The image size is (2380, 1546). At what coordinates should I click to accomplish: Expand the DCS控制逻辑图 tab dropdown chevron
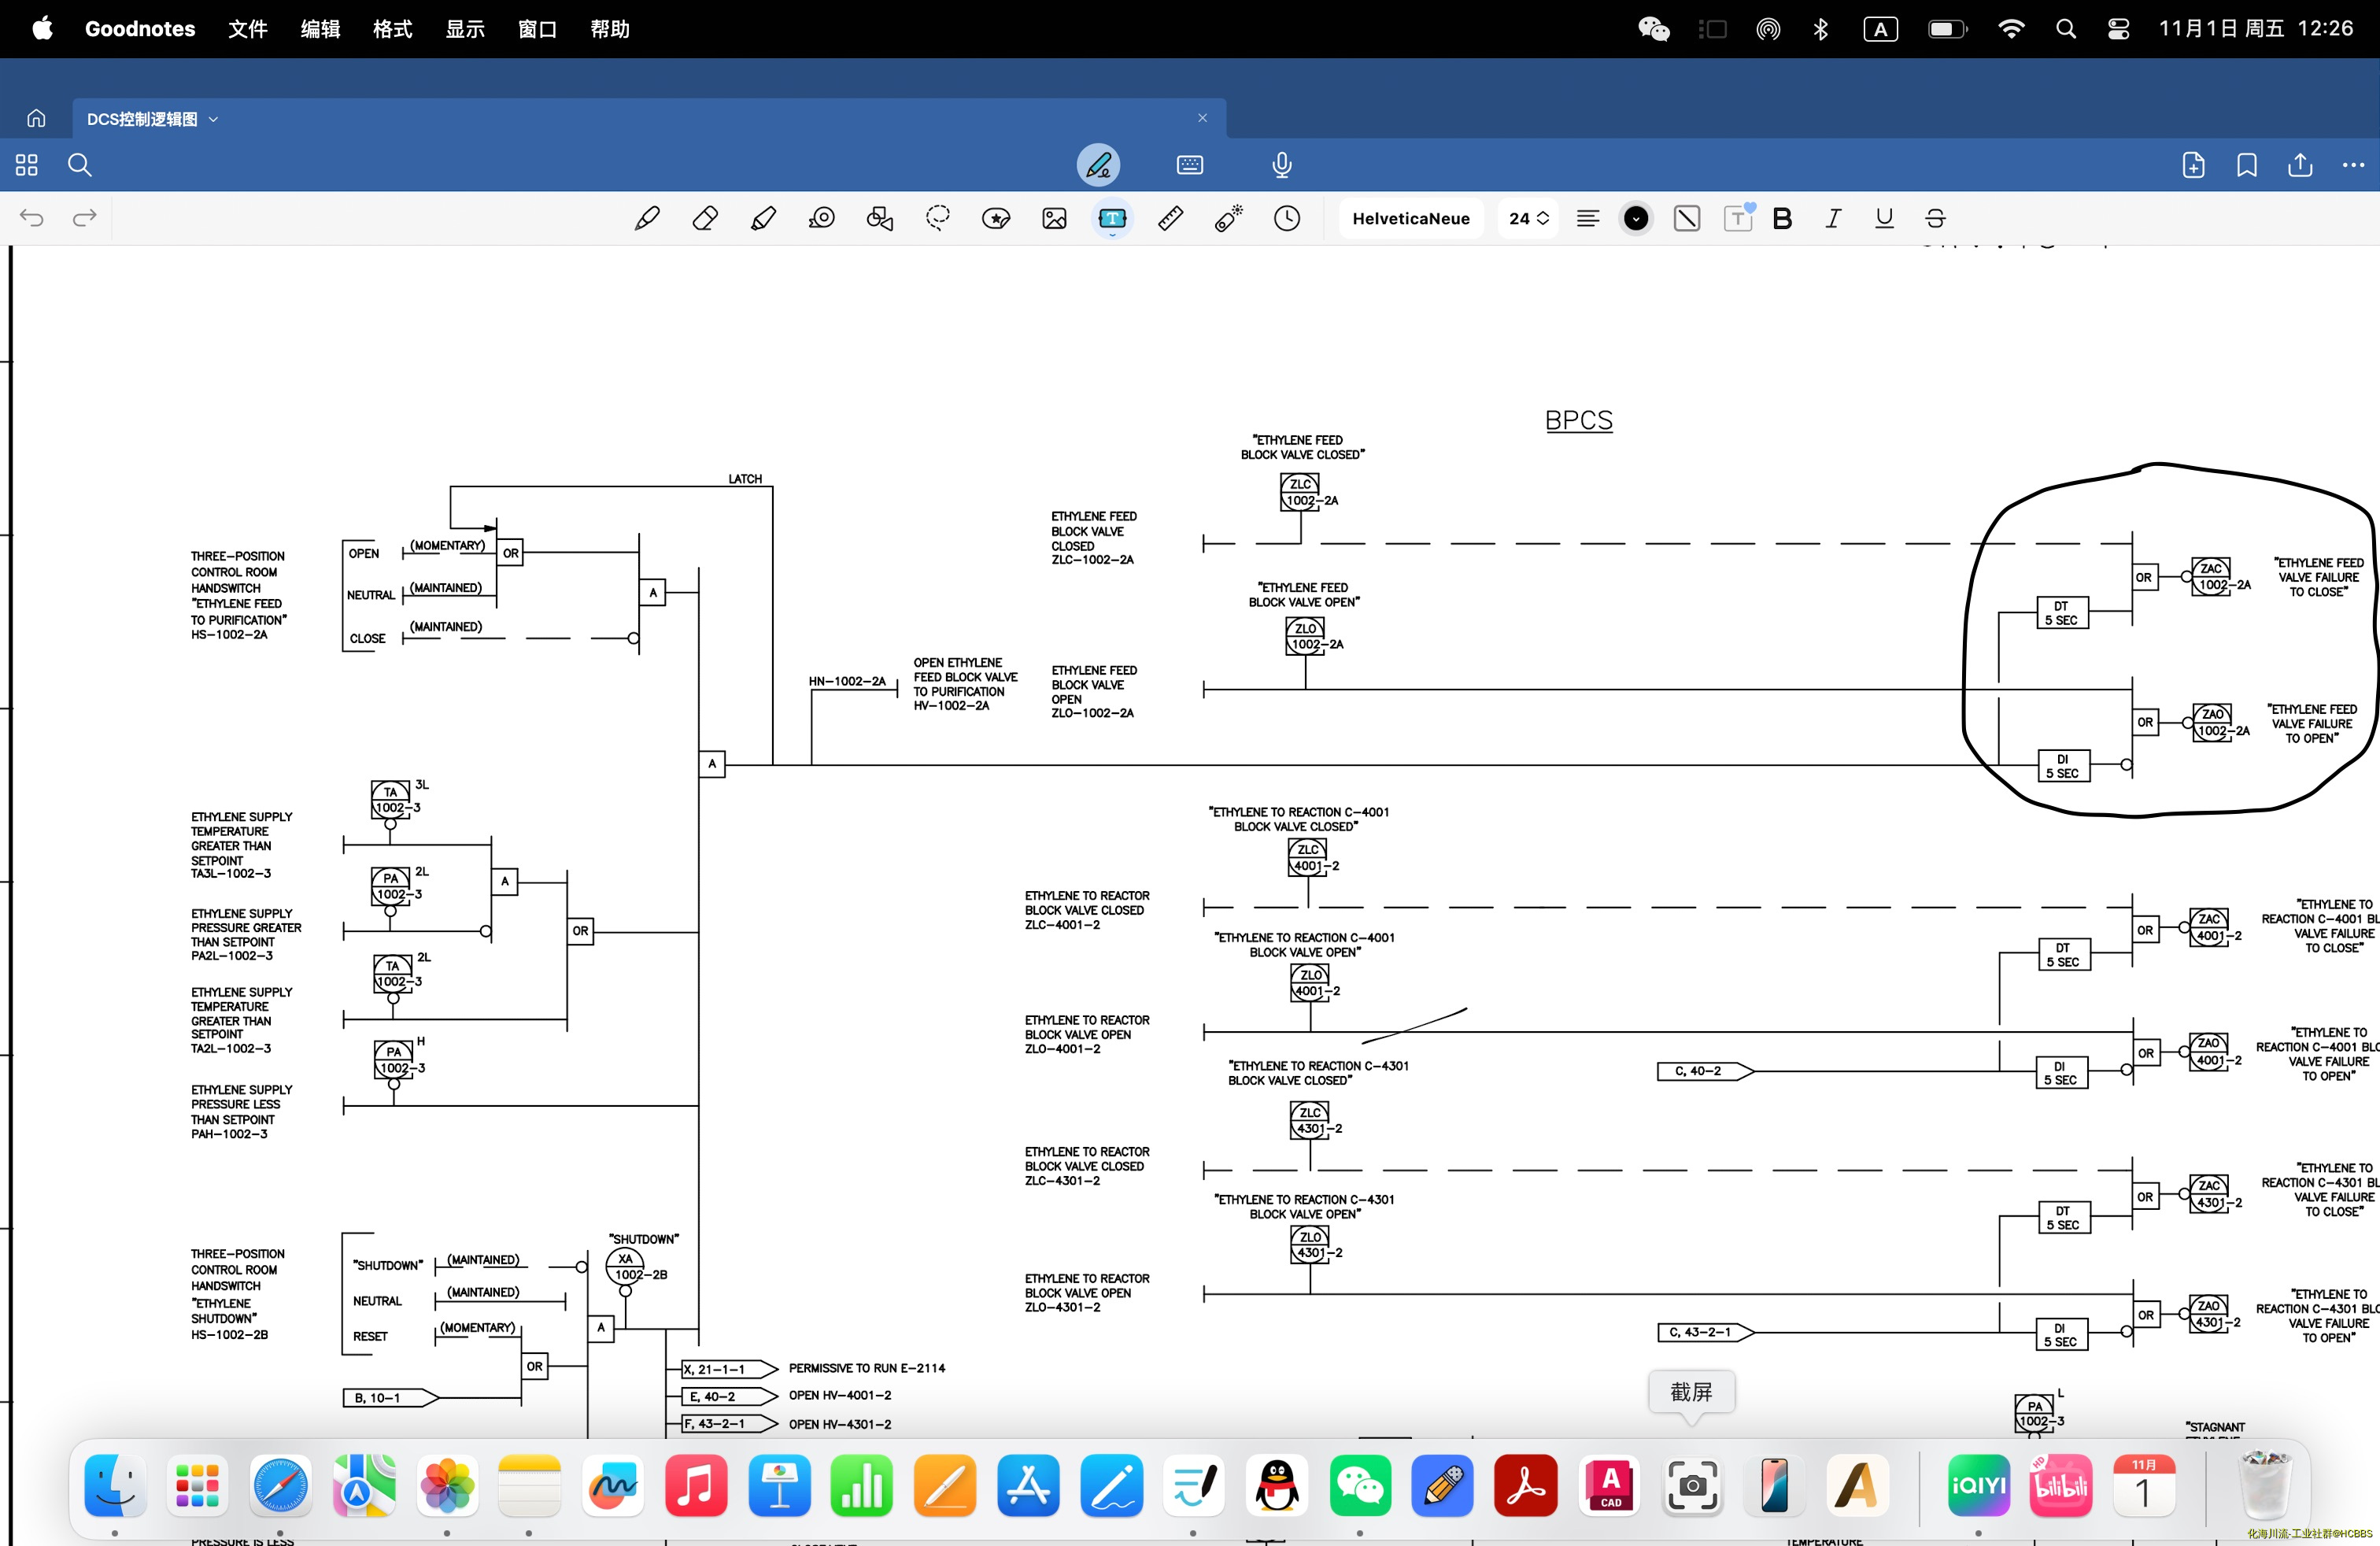213,119
